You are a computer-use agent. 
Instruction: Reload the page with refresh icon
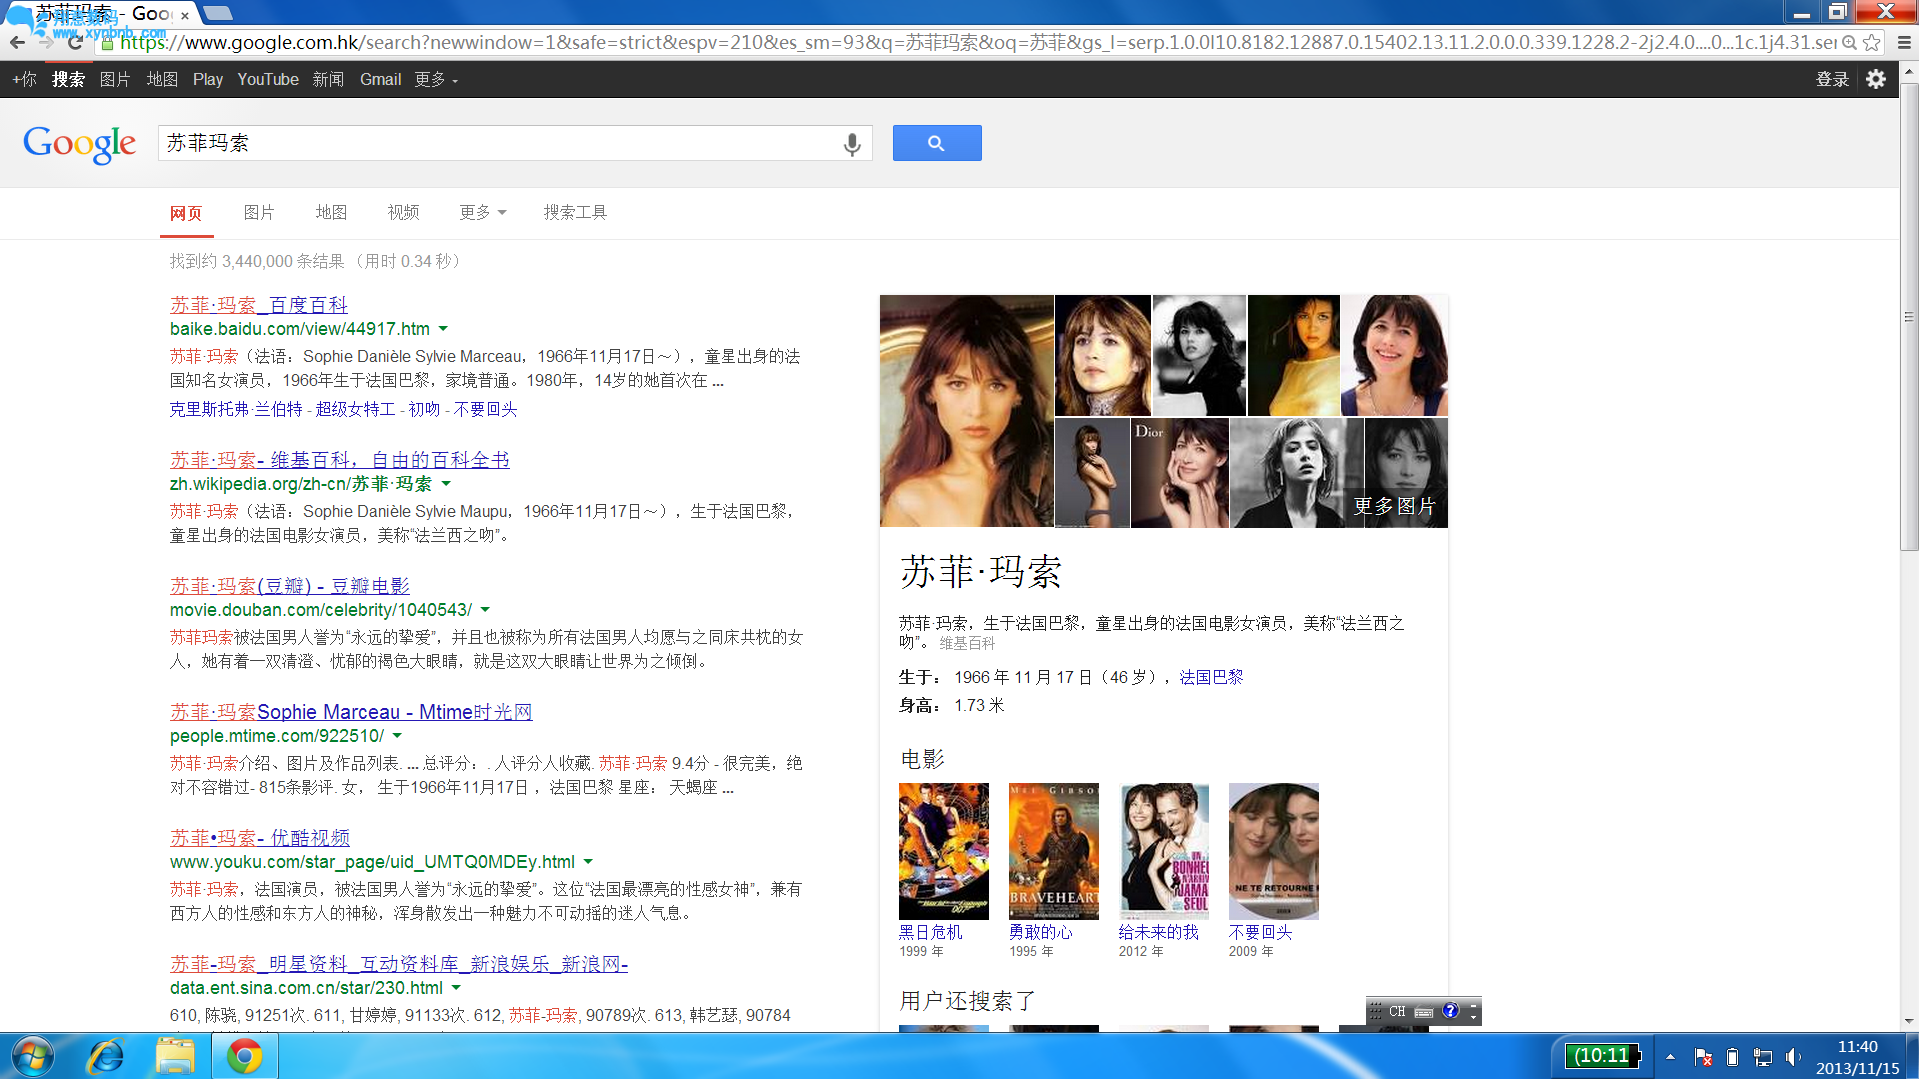pyautogui.click(x=75, y=42)
